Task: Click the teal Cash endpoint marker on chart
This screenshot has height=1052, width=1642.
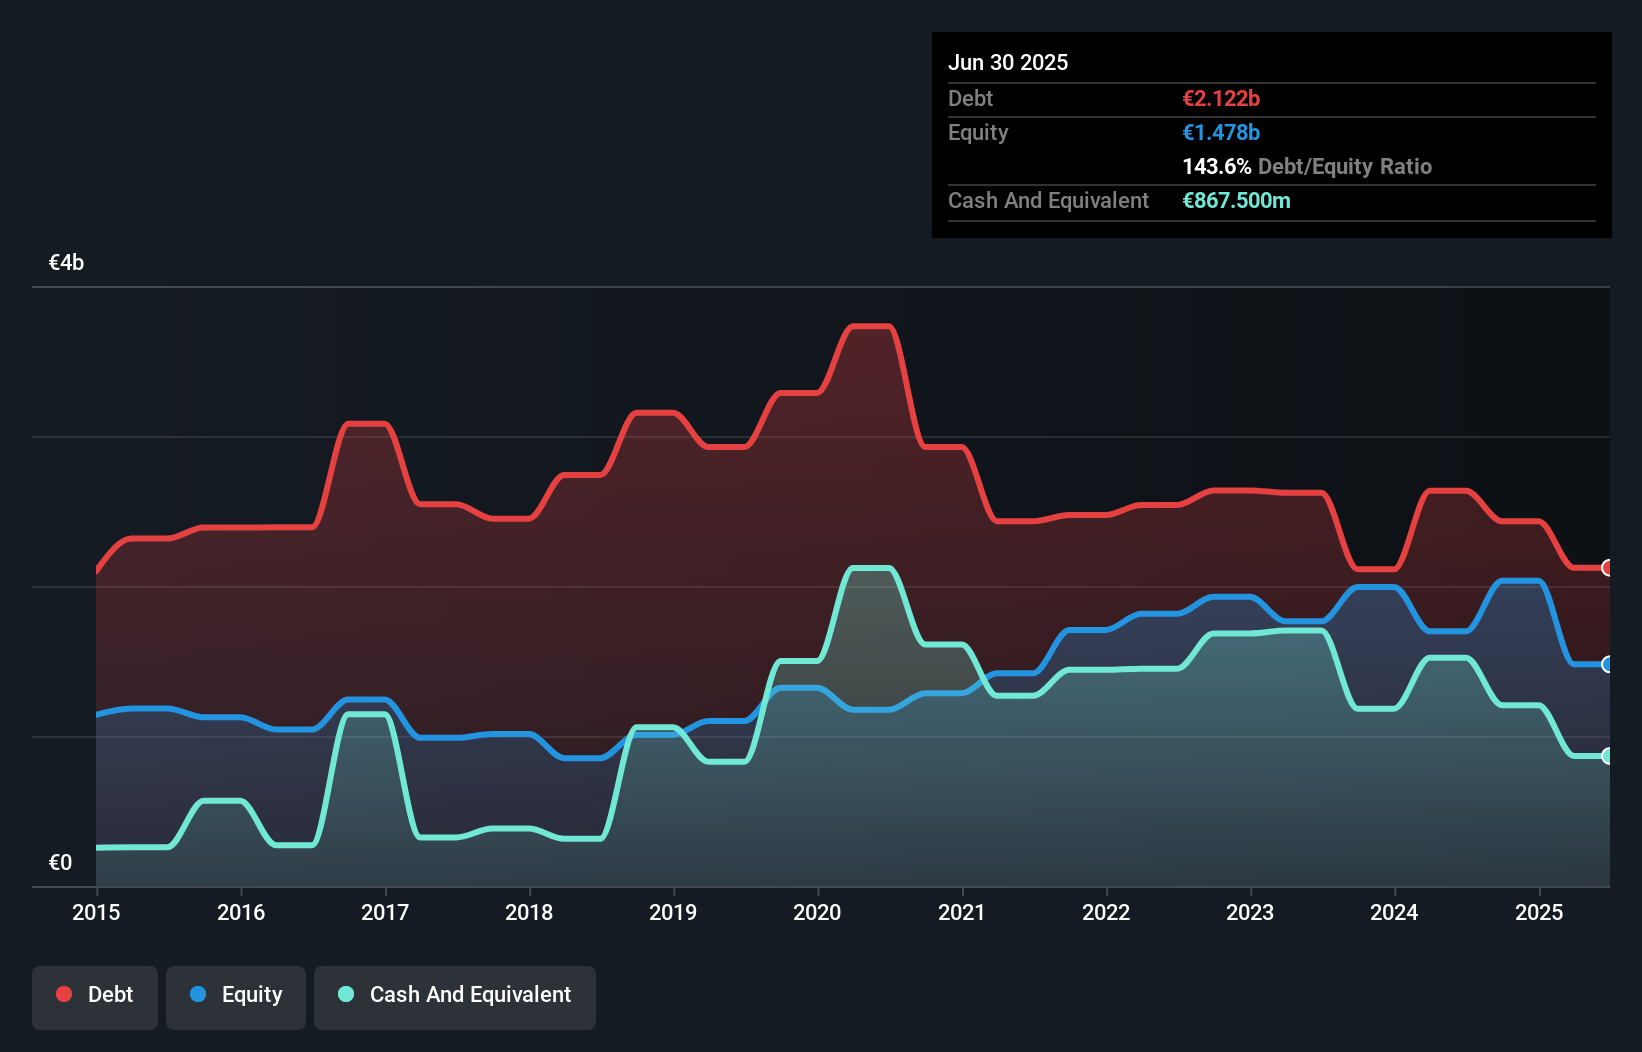Action: pyautogui.click(x=1607, y=757)
